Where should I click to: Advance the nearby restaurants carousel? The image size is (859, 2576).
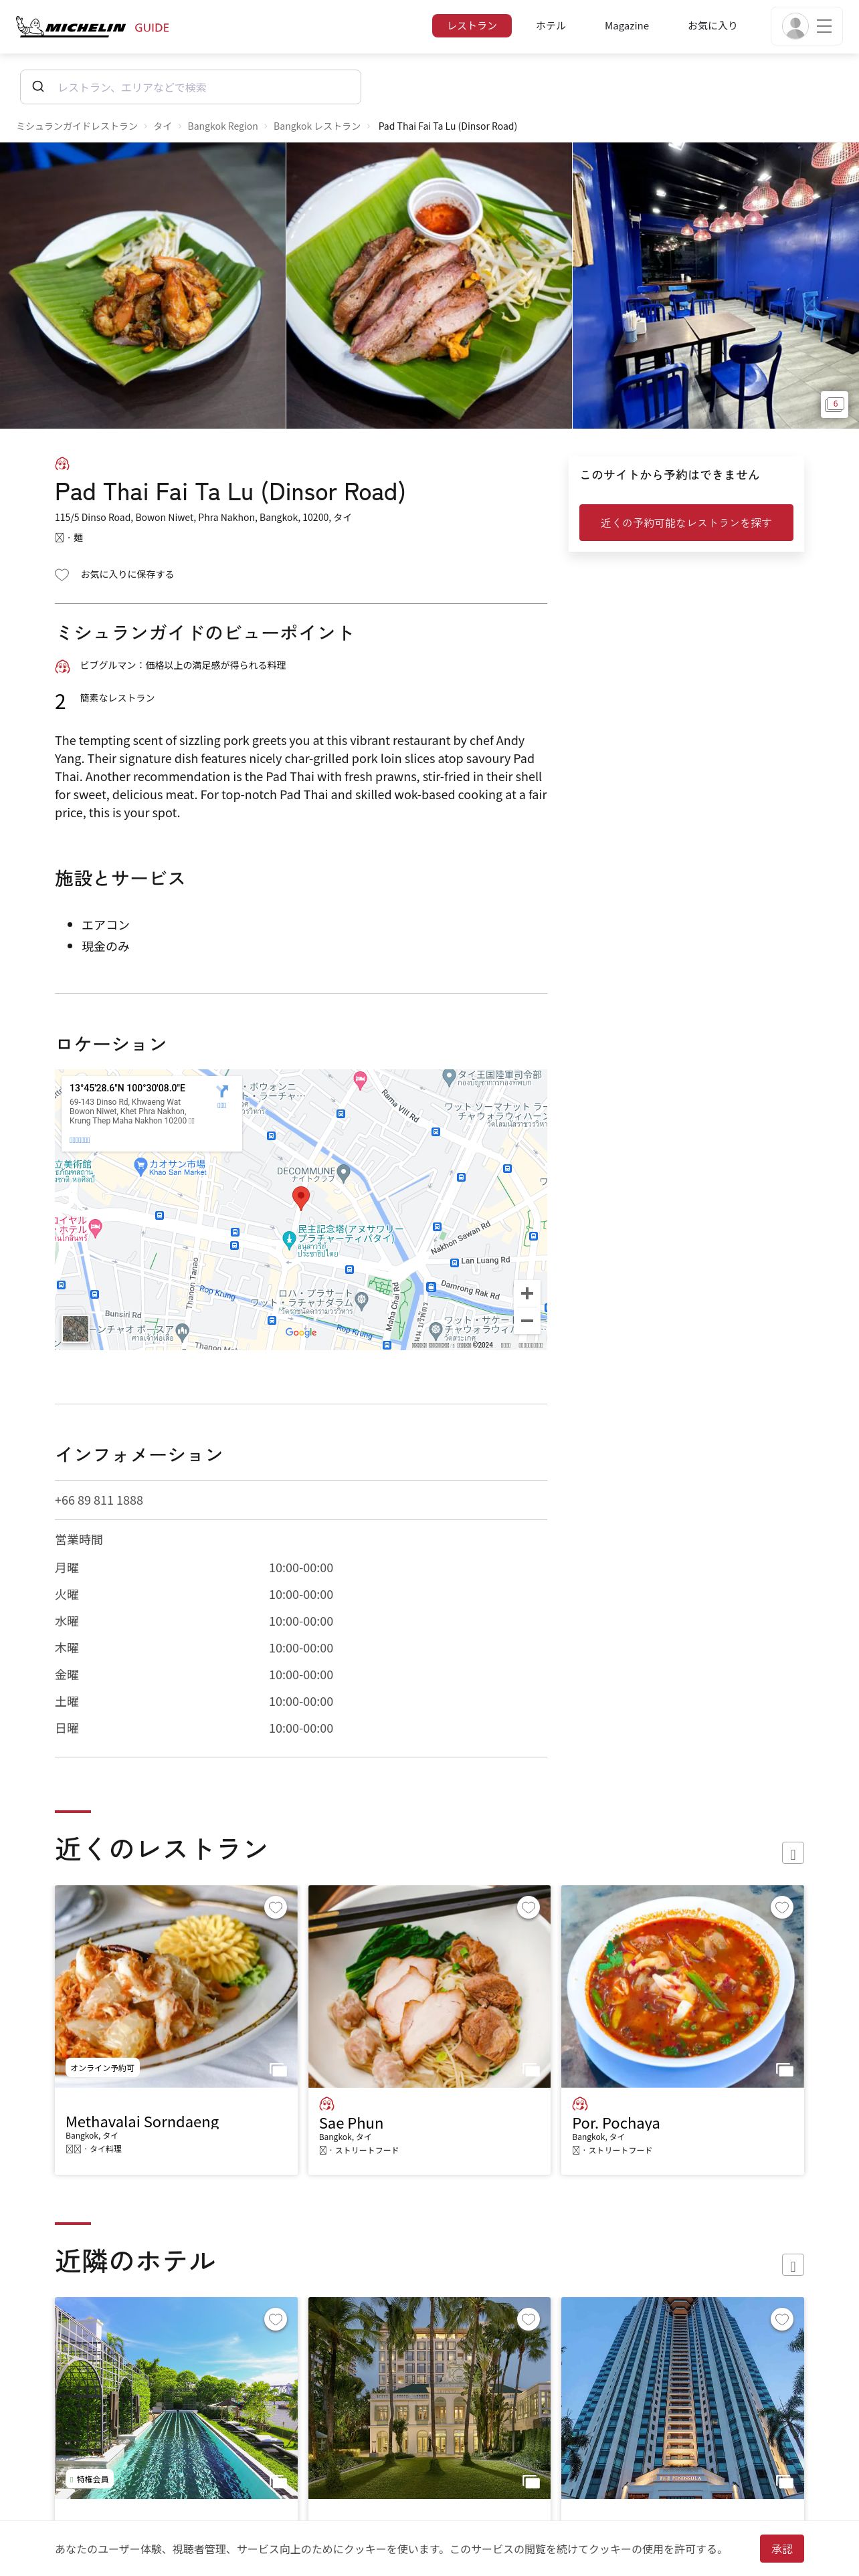pyautogui.click(x=793, y=1853)
